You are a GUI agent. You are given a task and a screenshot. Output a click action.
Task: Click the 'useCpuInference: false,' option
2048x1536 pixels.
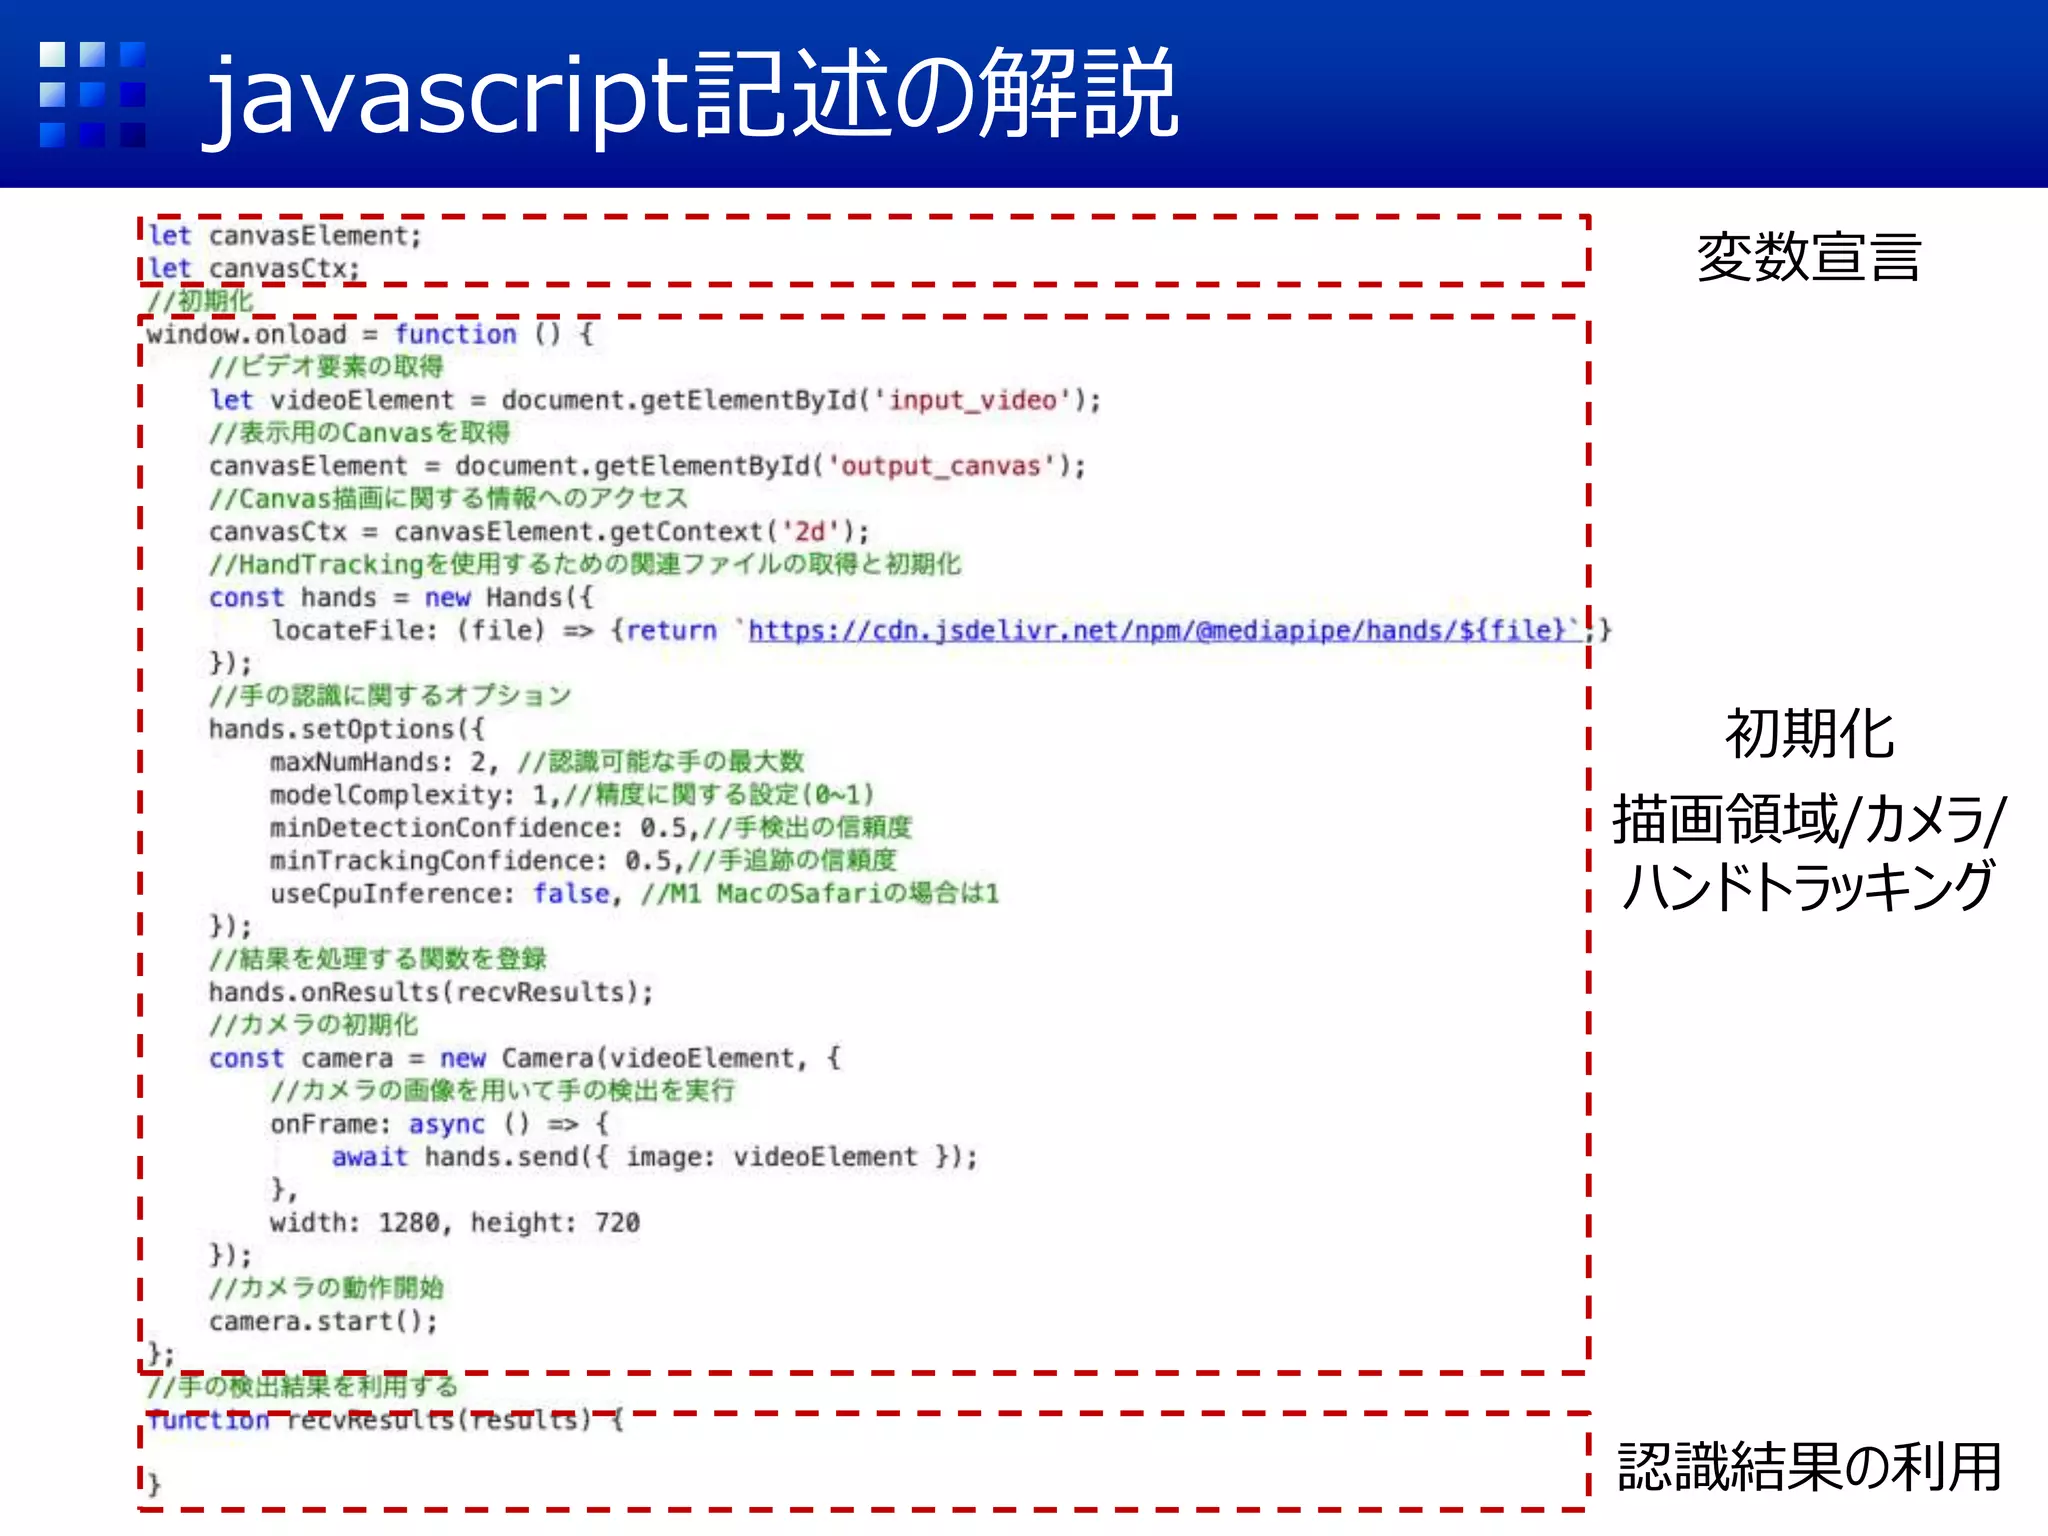click(x=446, y=894)
